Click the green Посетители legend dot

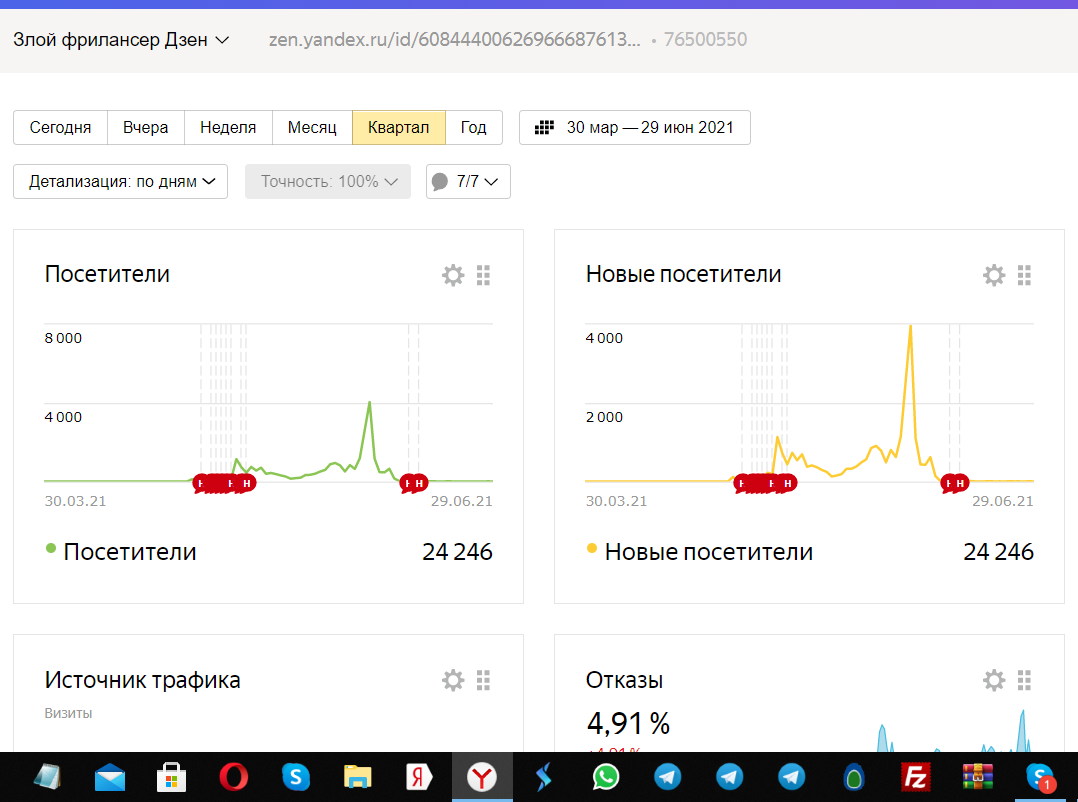[50, 548]
